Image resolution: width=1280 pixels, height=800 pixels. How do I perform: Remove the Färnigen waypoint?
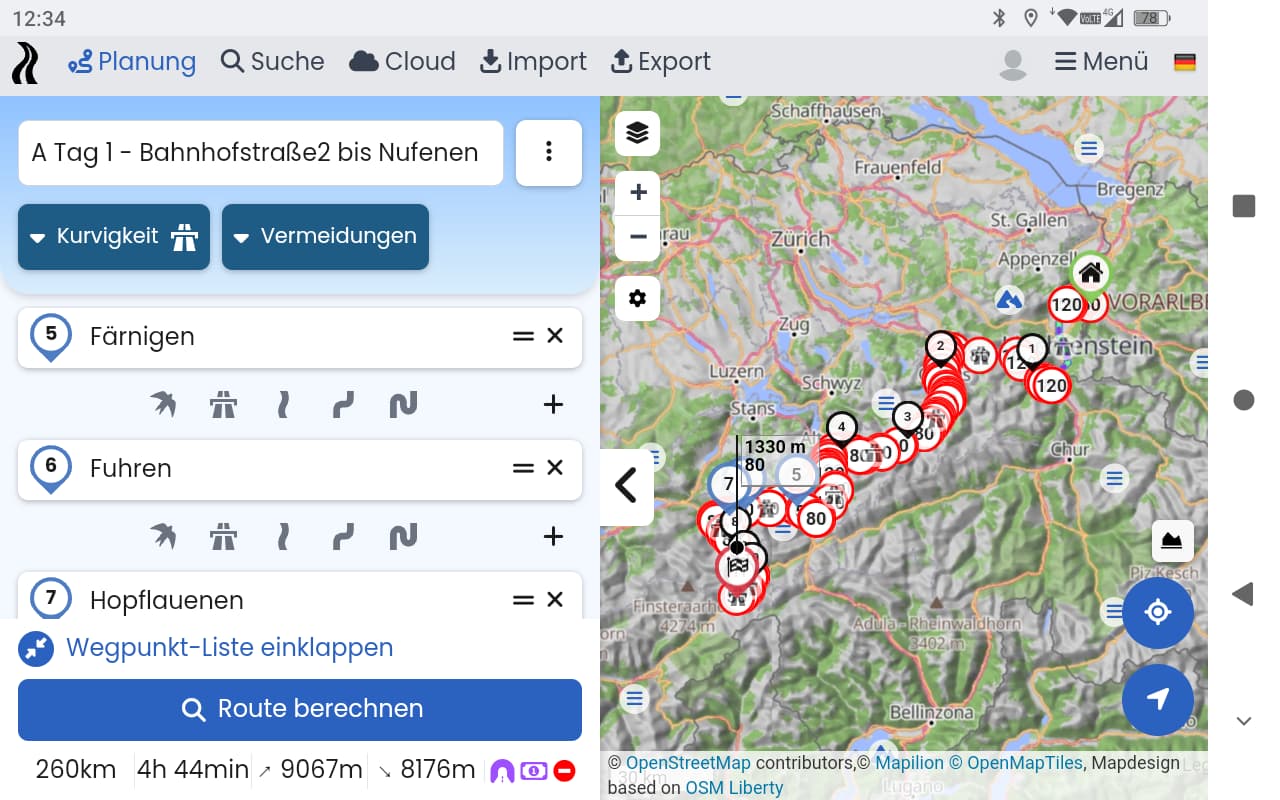click(x=556, y=336)
